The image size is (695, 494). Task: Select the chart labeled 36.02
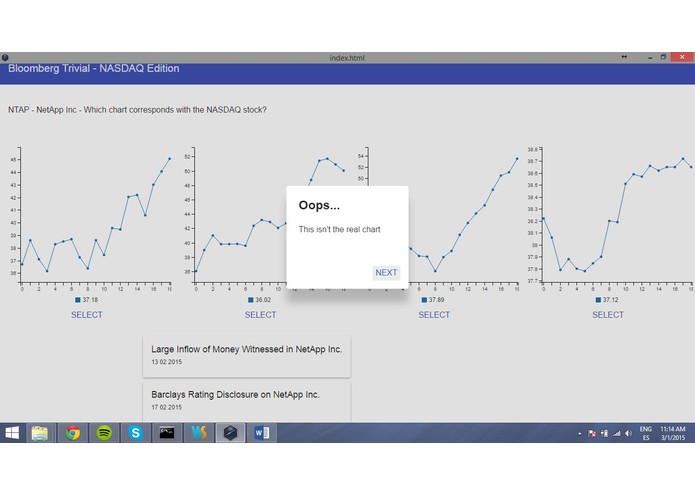click(260, 315)
